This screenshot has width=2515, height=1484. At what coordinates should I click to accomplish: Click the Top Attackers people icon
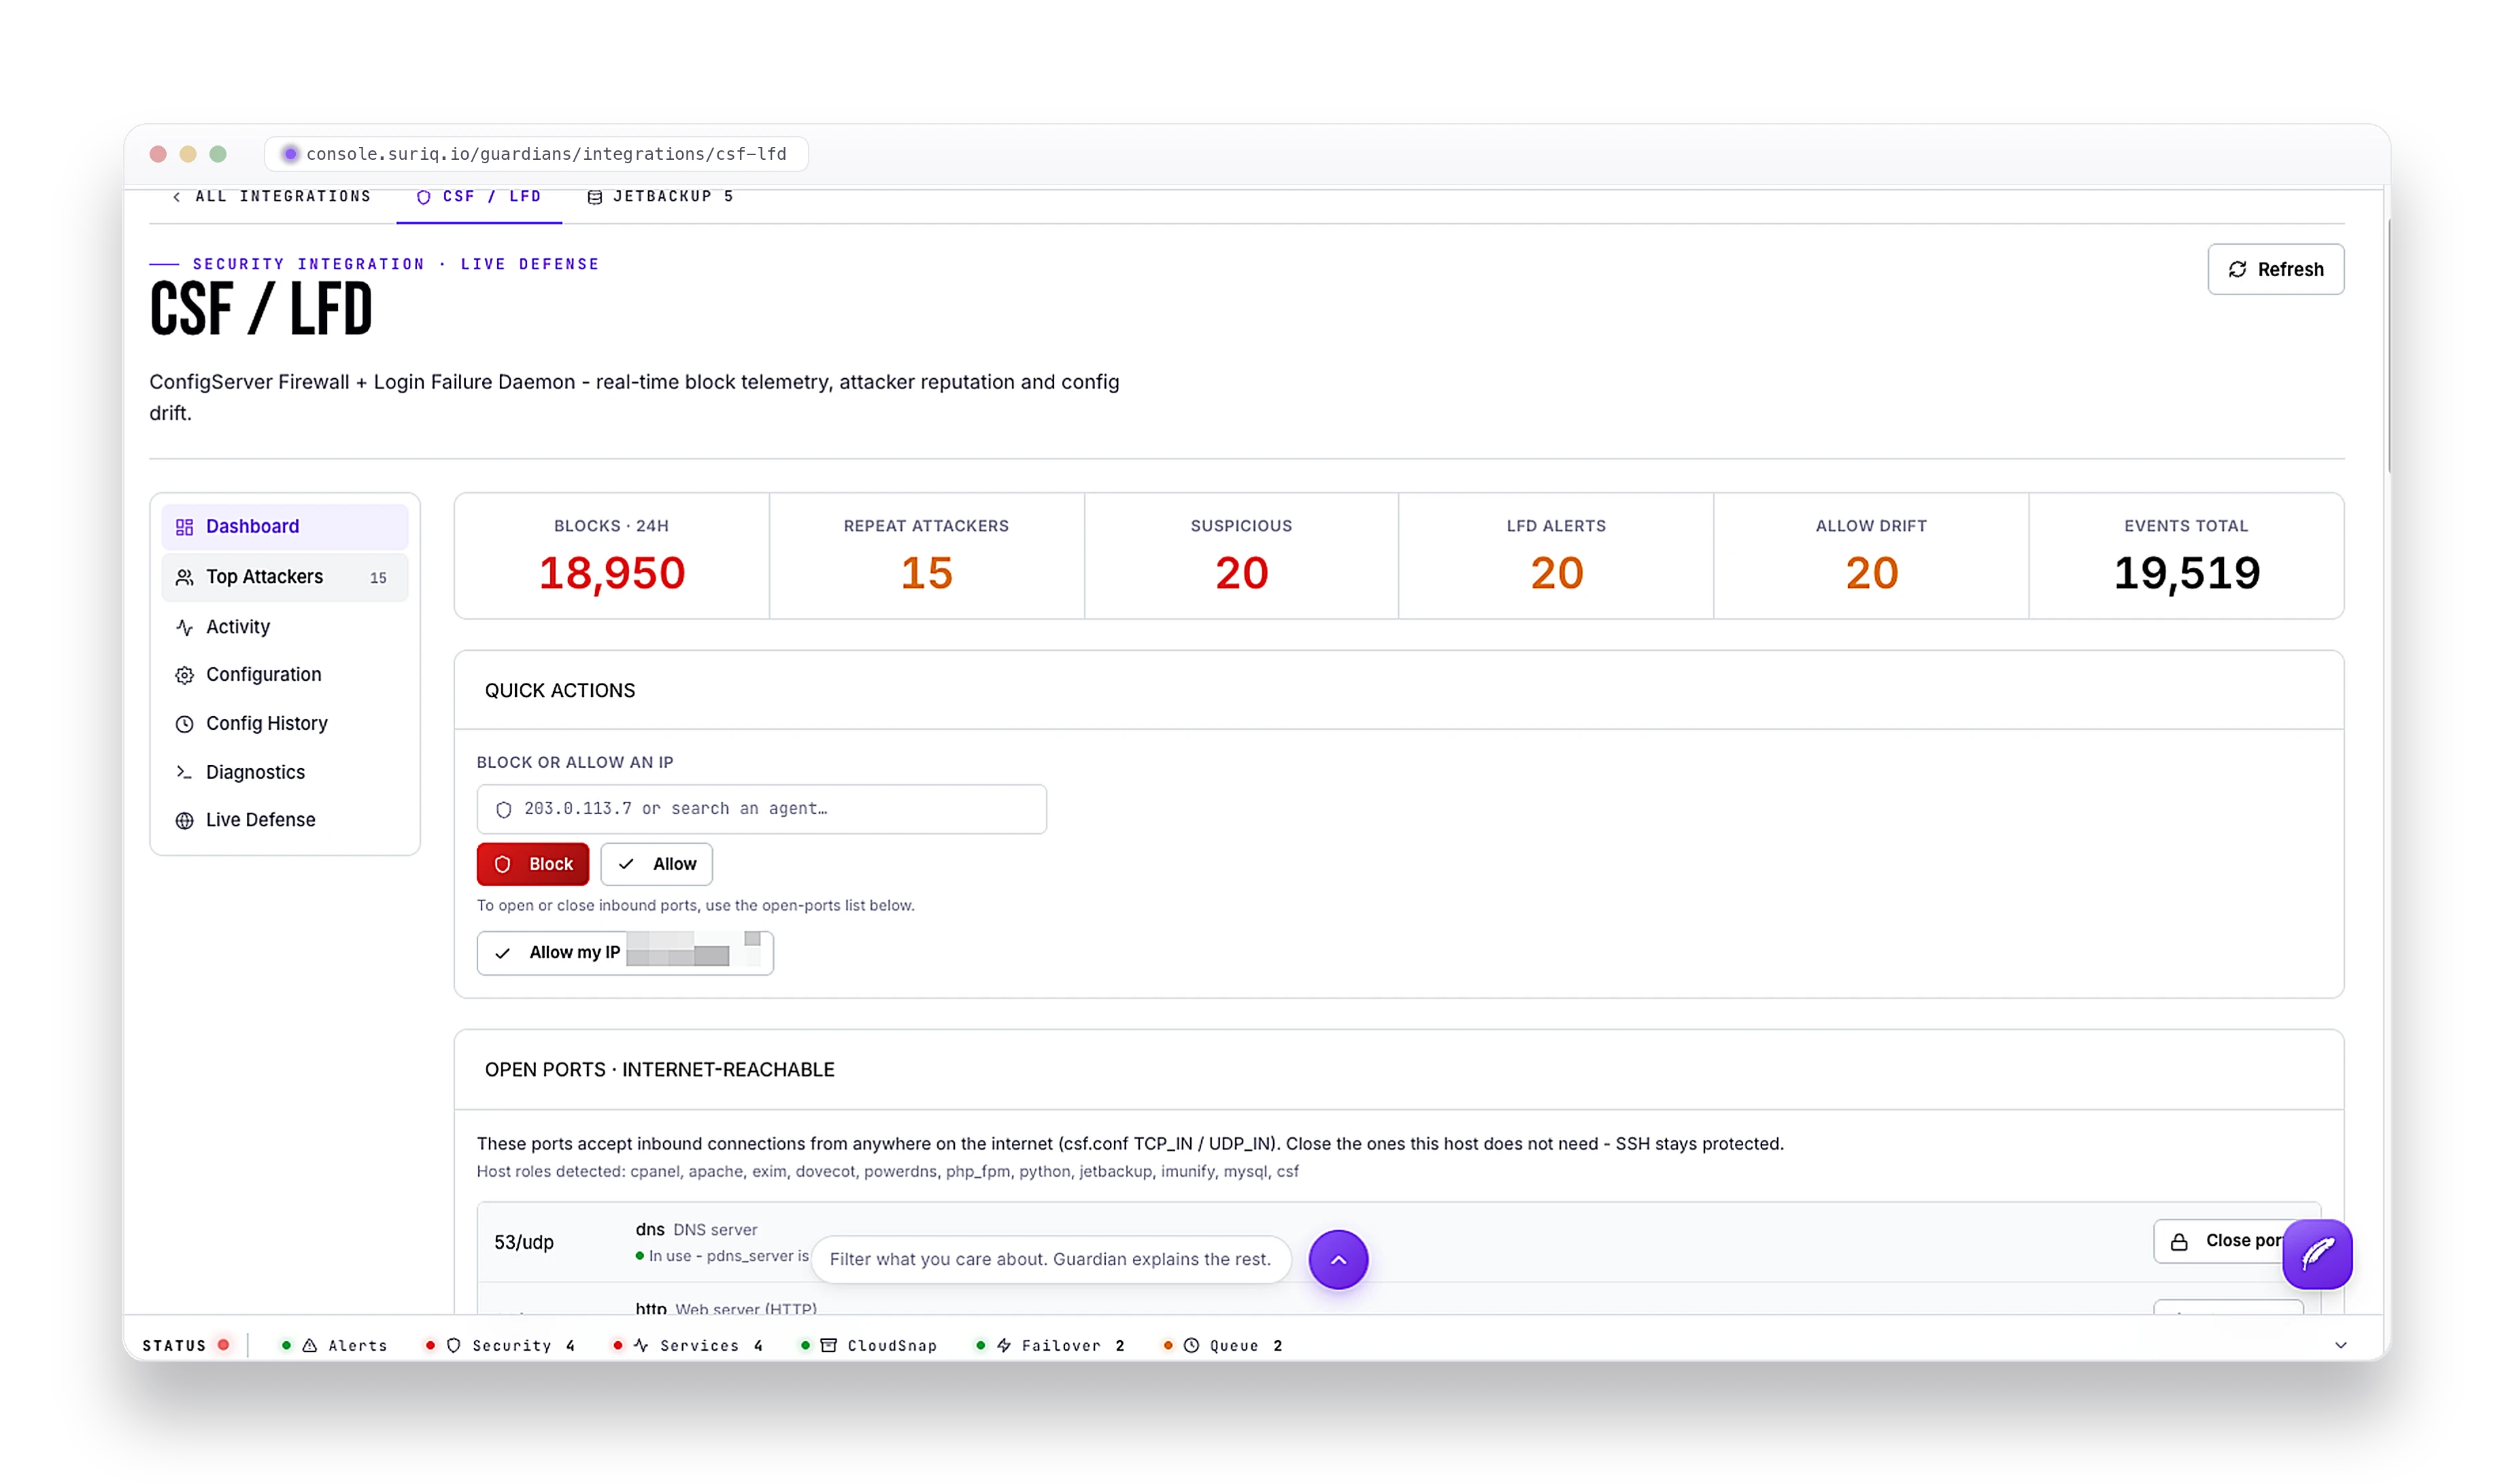click(185, 577)
